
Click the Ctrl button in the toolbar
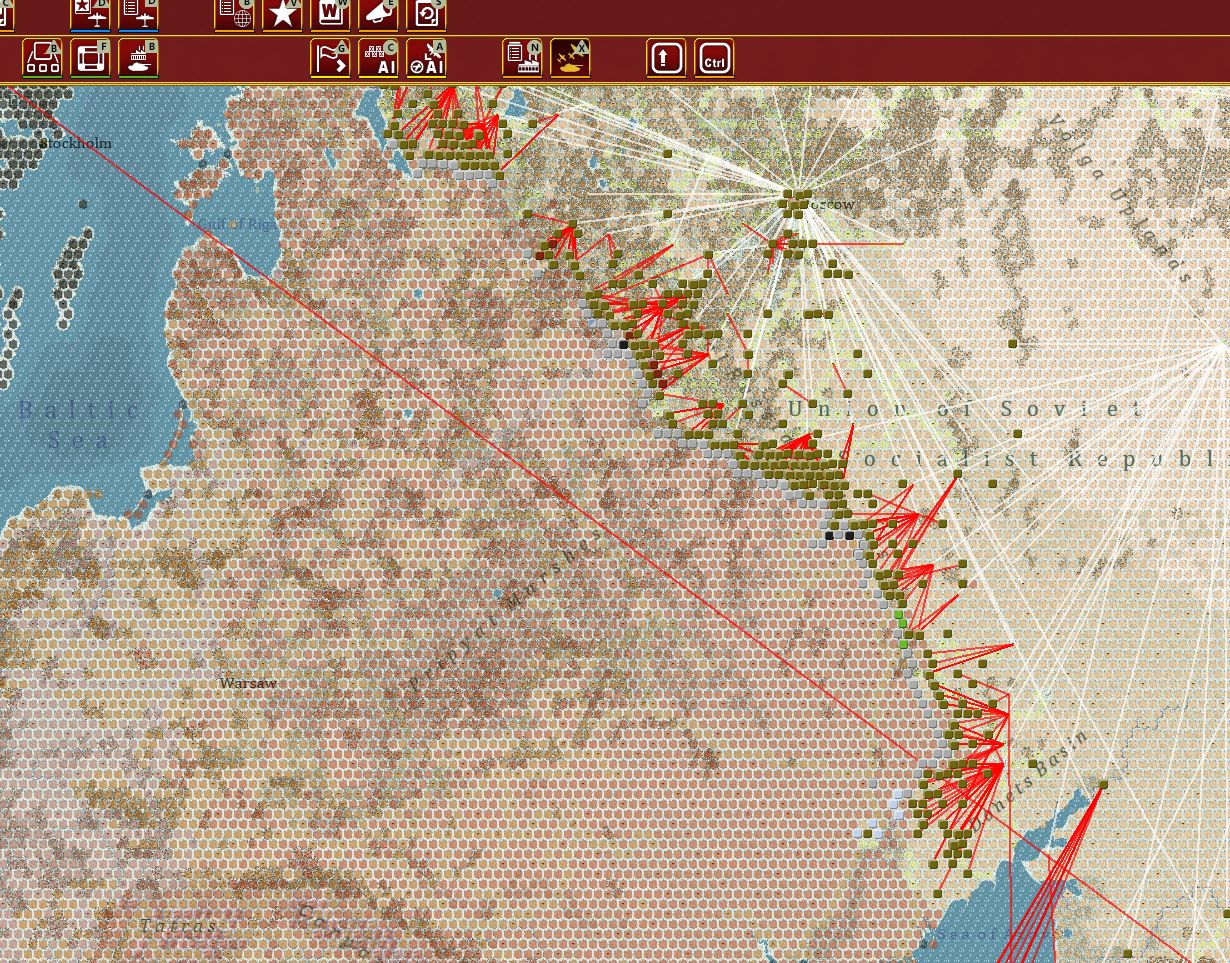(x=714, y=58)
